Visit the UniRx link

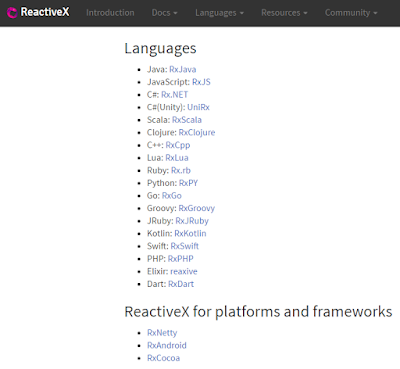(x=198, y=107)
